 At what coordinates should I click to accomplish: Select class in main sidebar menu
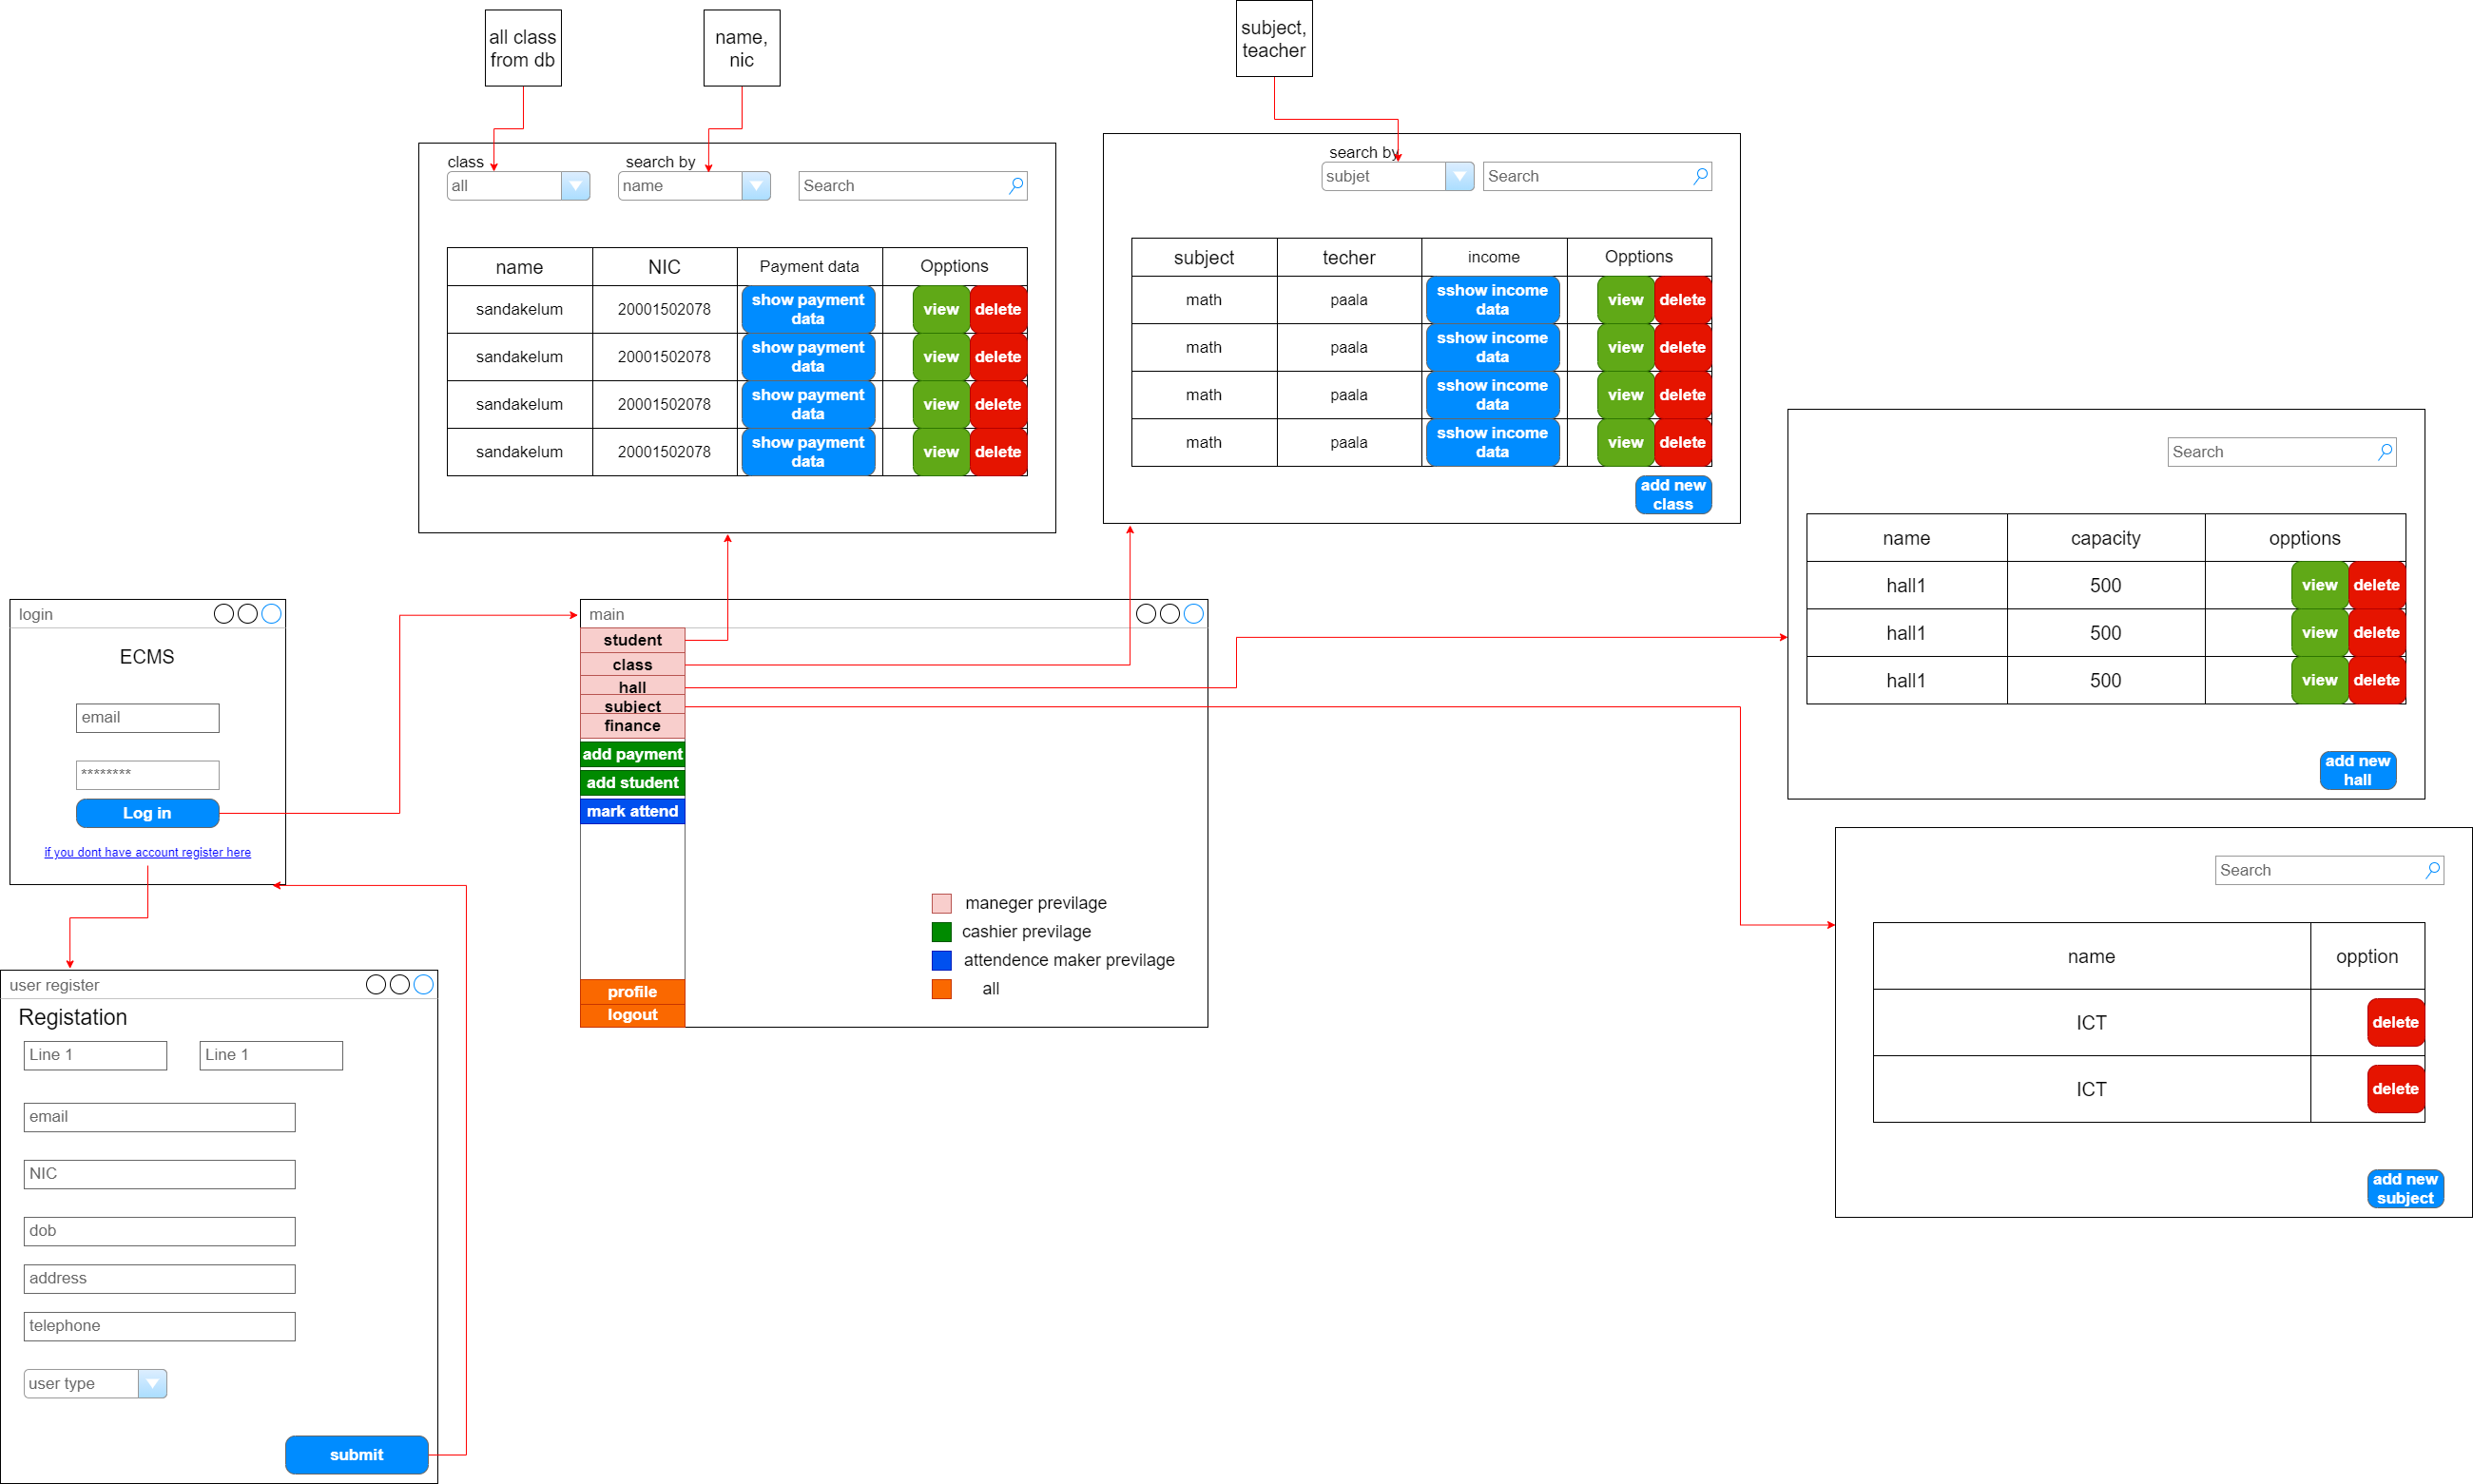click(632, 665)
